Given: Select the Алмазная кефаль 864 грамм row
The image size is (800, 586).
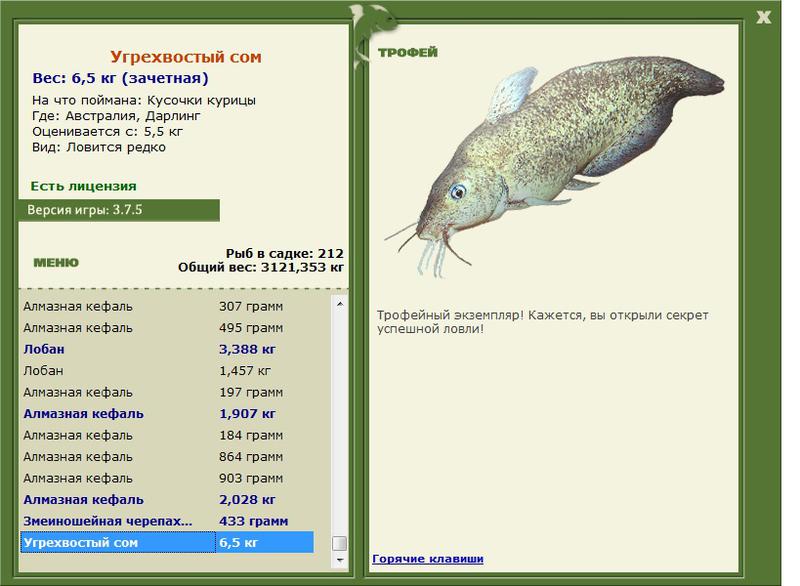Looking at the screenshot, I should pos(167,456).
